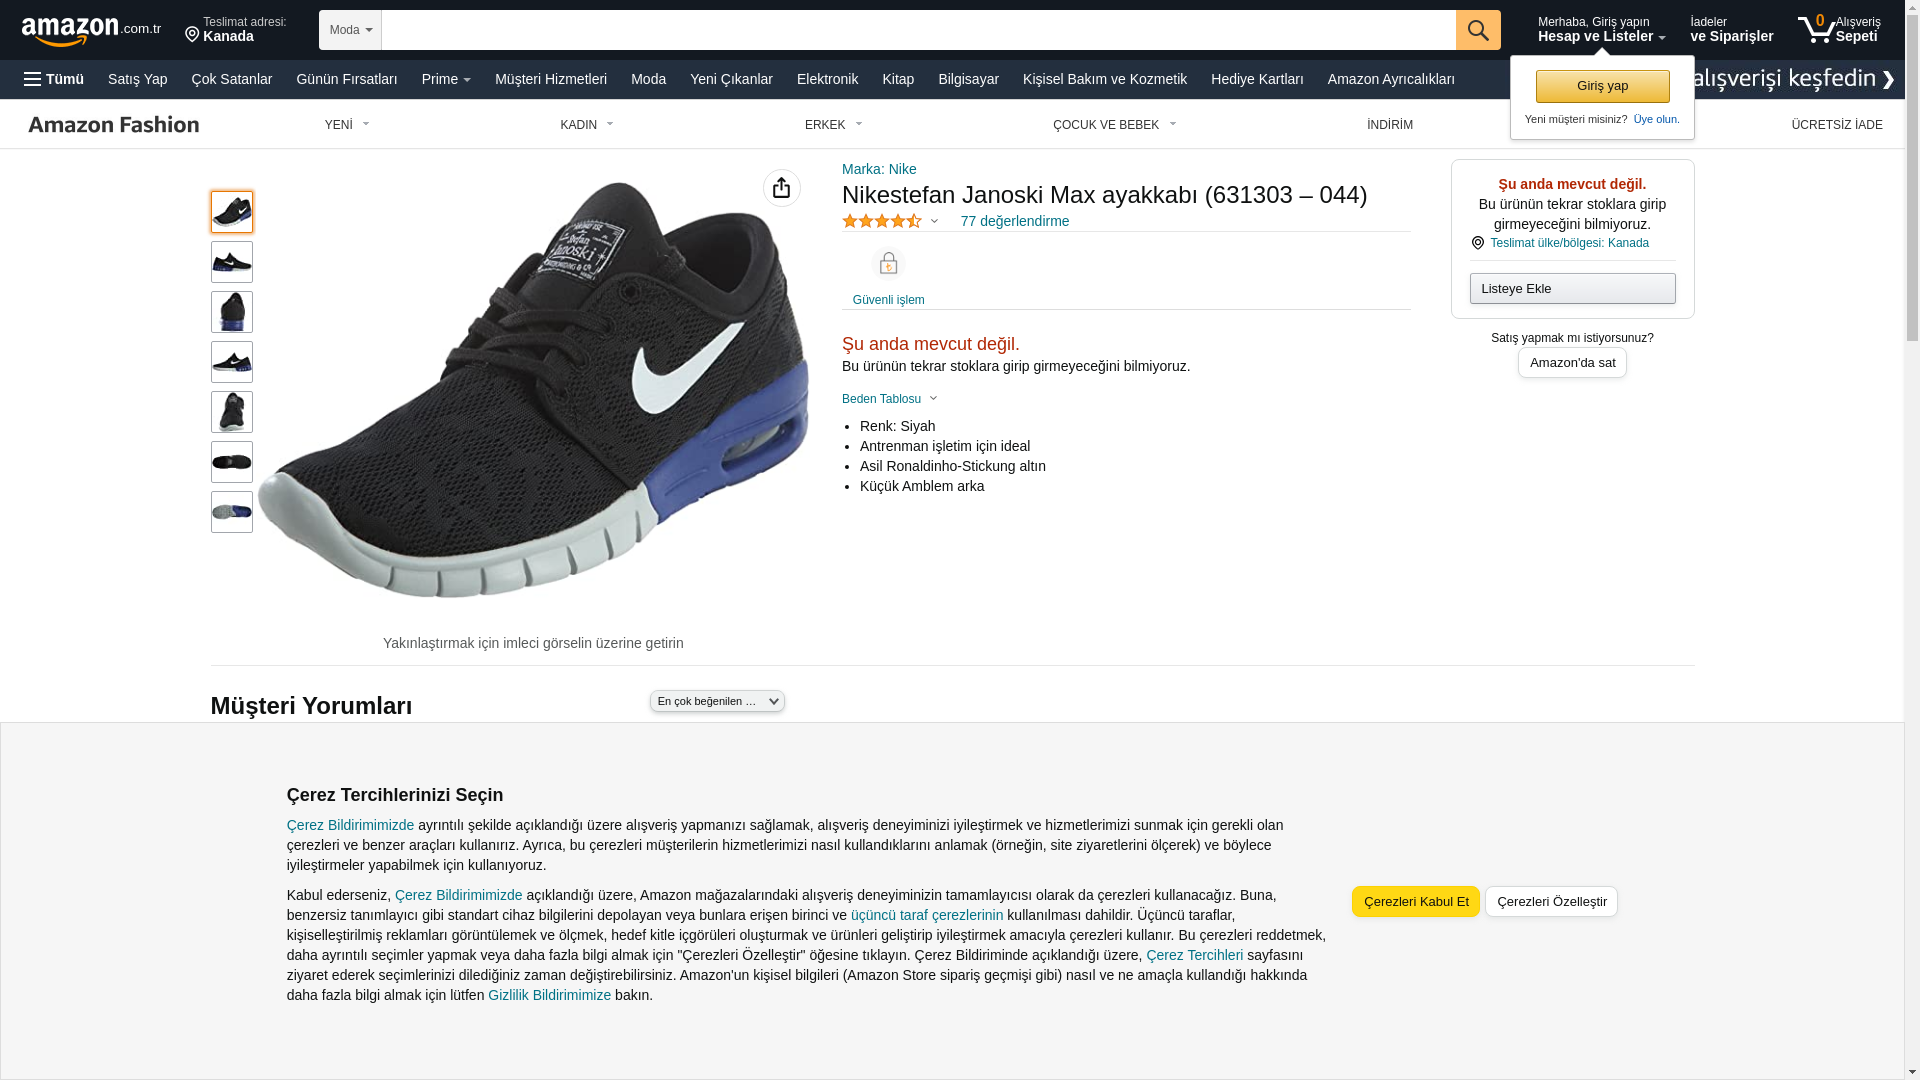
Task: Click the magnifying glass search button
Action: coord(1477,30)
